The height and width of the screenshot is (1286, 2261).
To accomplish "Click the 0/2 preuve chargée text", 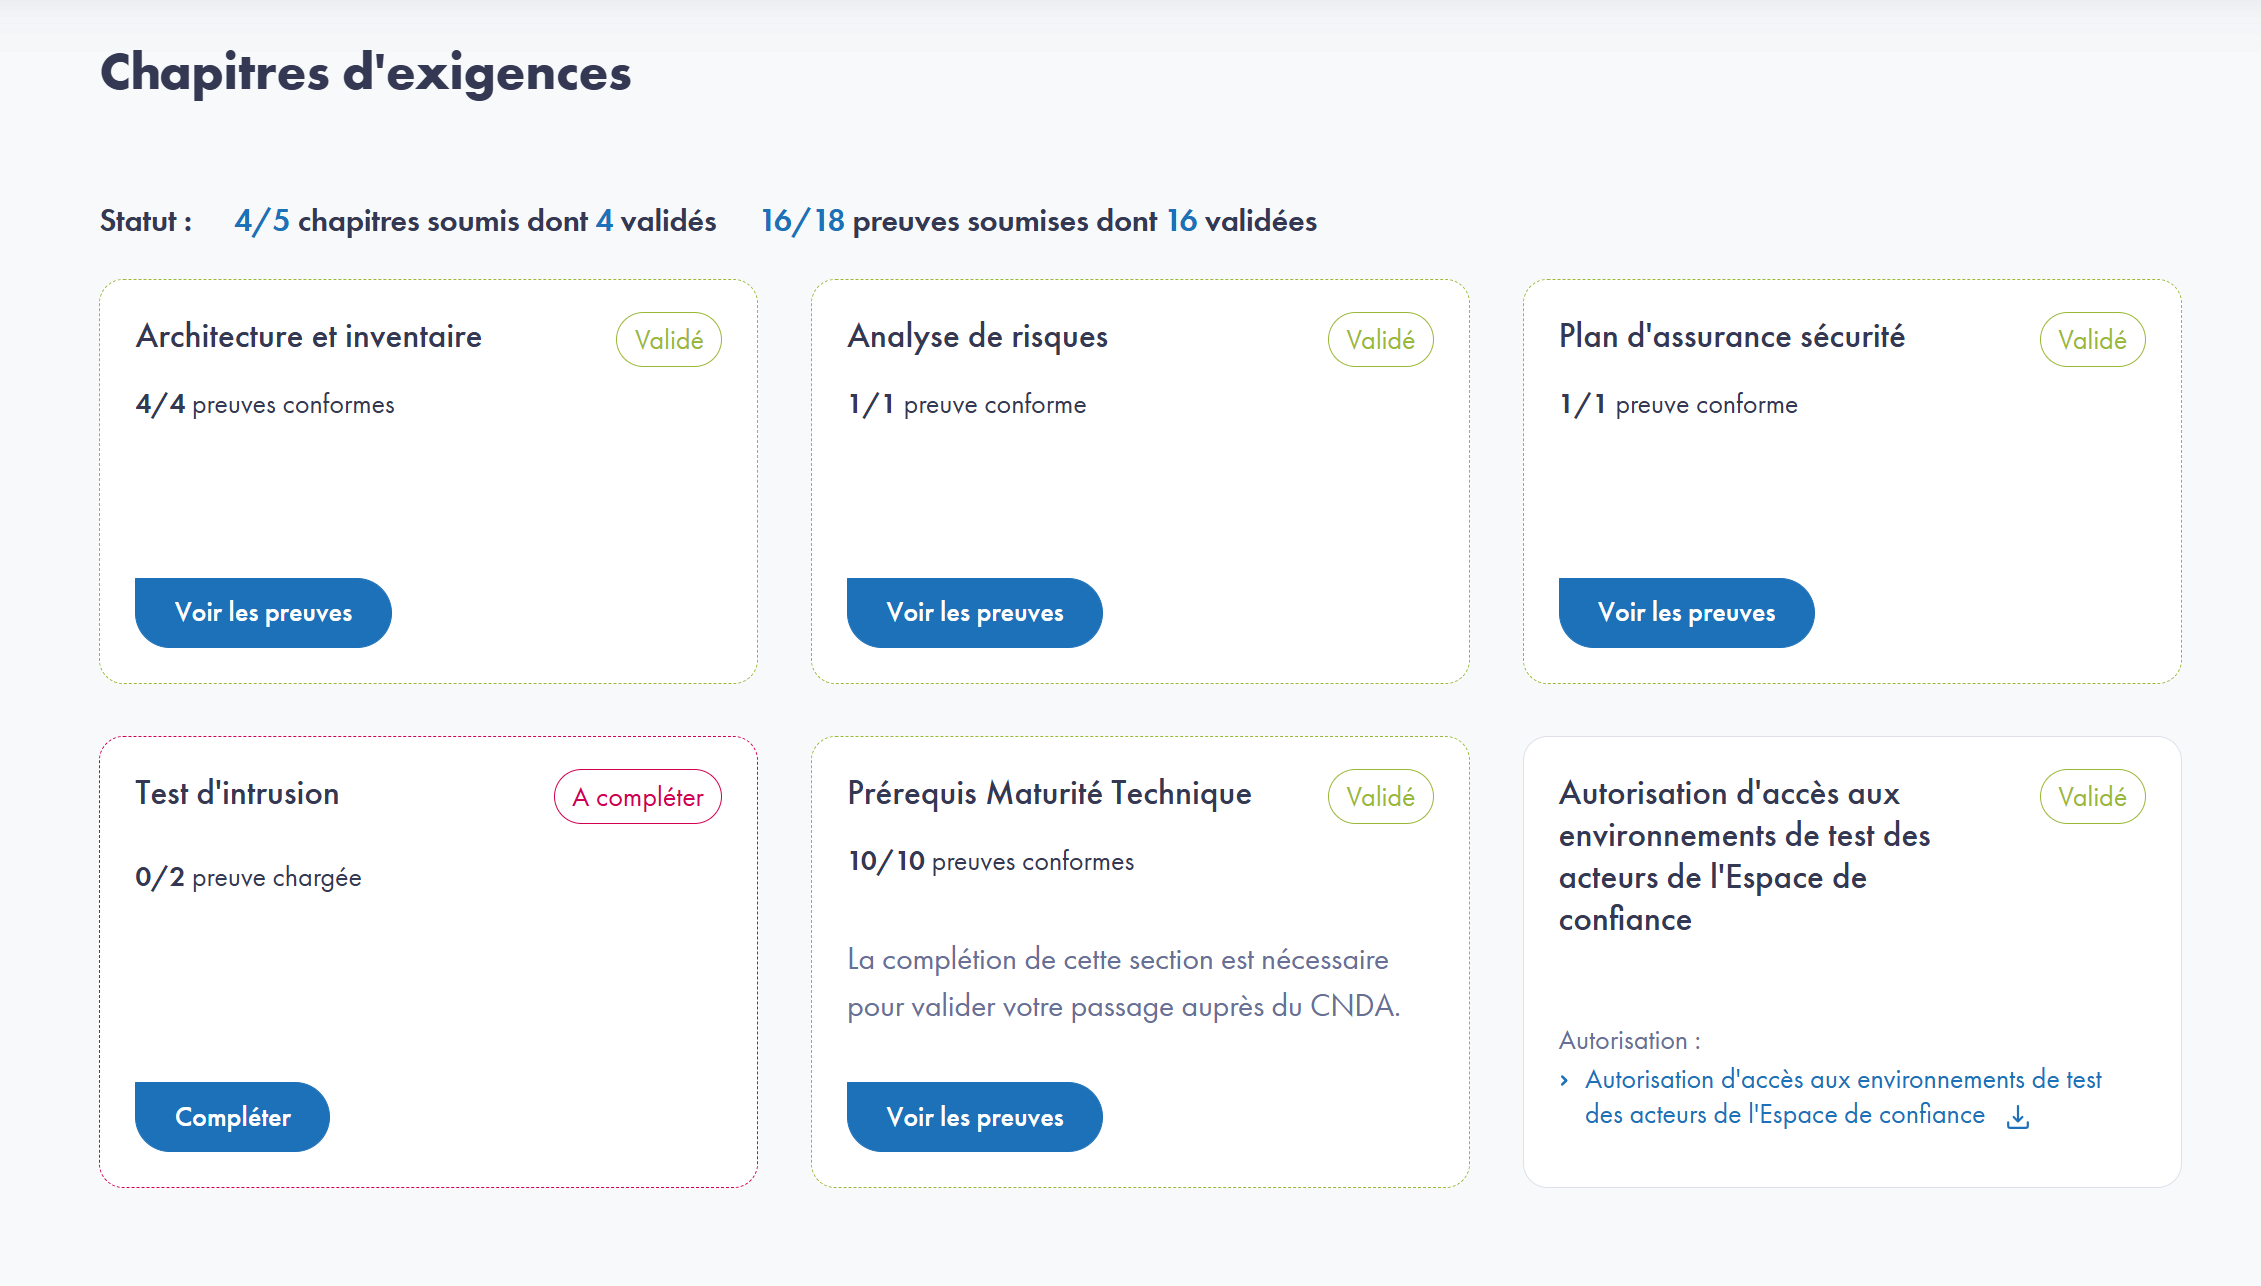I will 248,877.
